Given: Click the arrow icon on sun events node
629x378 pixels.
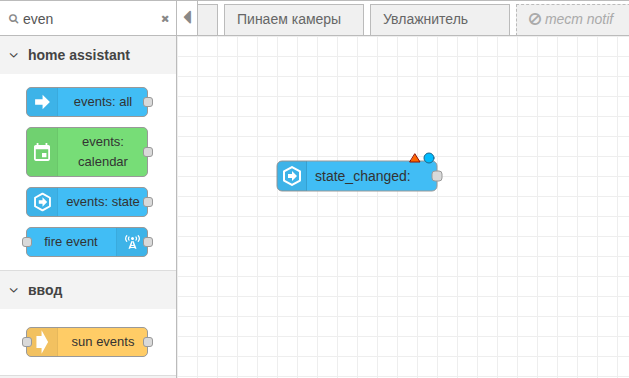Looking at the screenshot, I should (x=42, y=342).
